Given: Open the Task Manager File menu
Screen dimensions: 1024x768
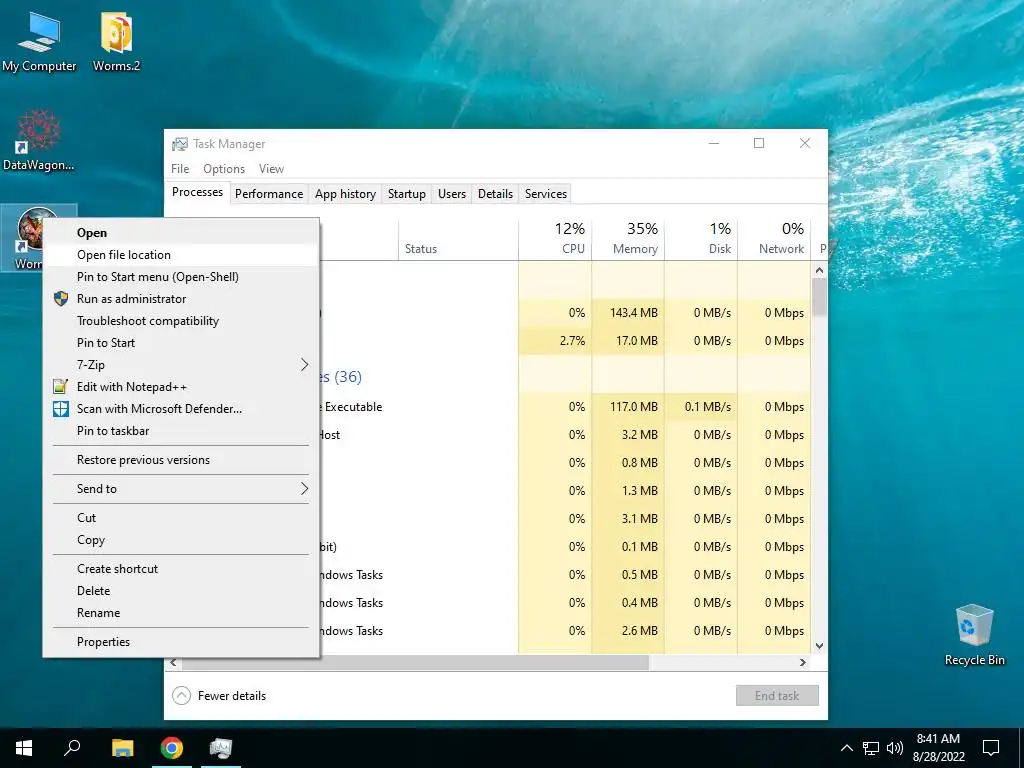Looking at the screenshot, I should [180, 168].
